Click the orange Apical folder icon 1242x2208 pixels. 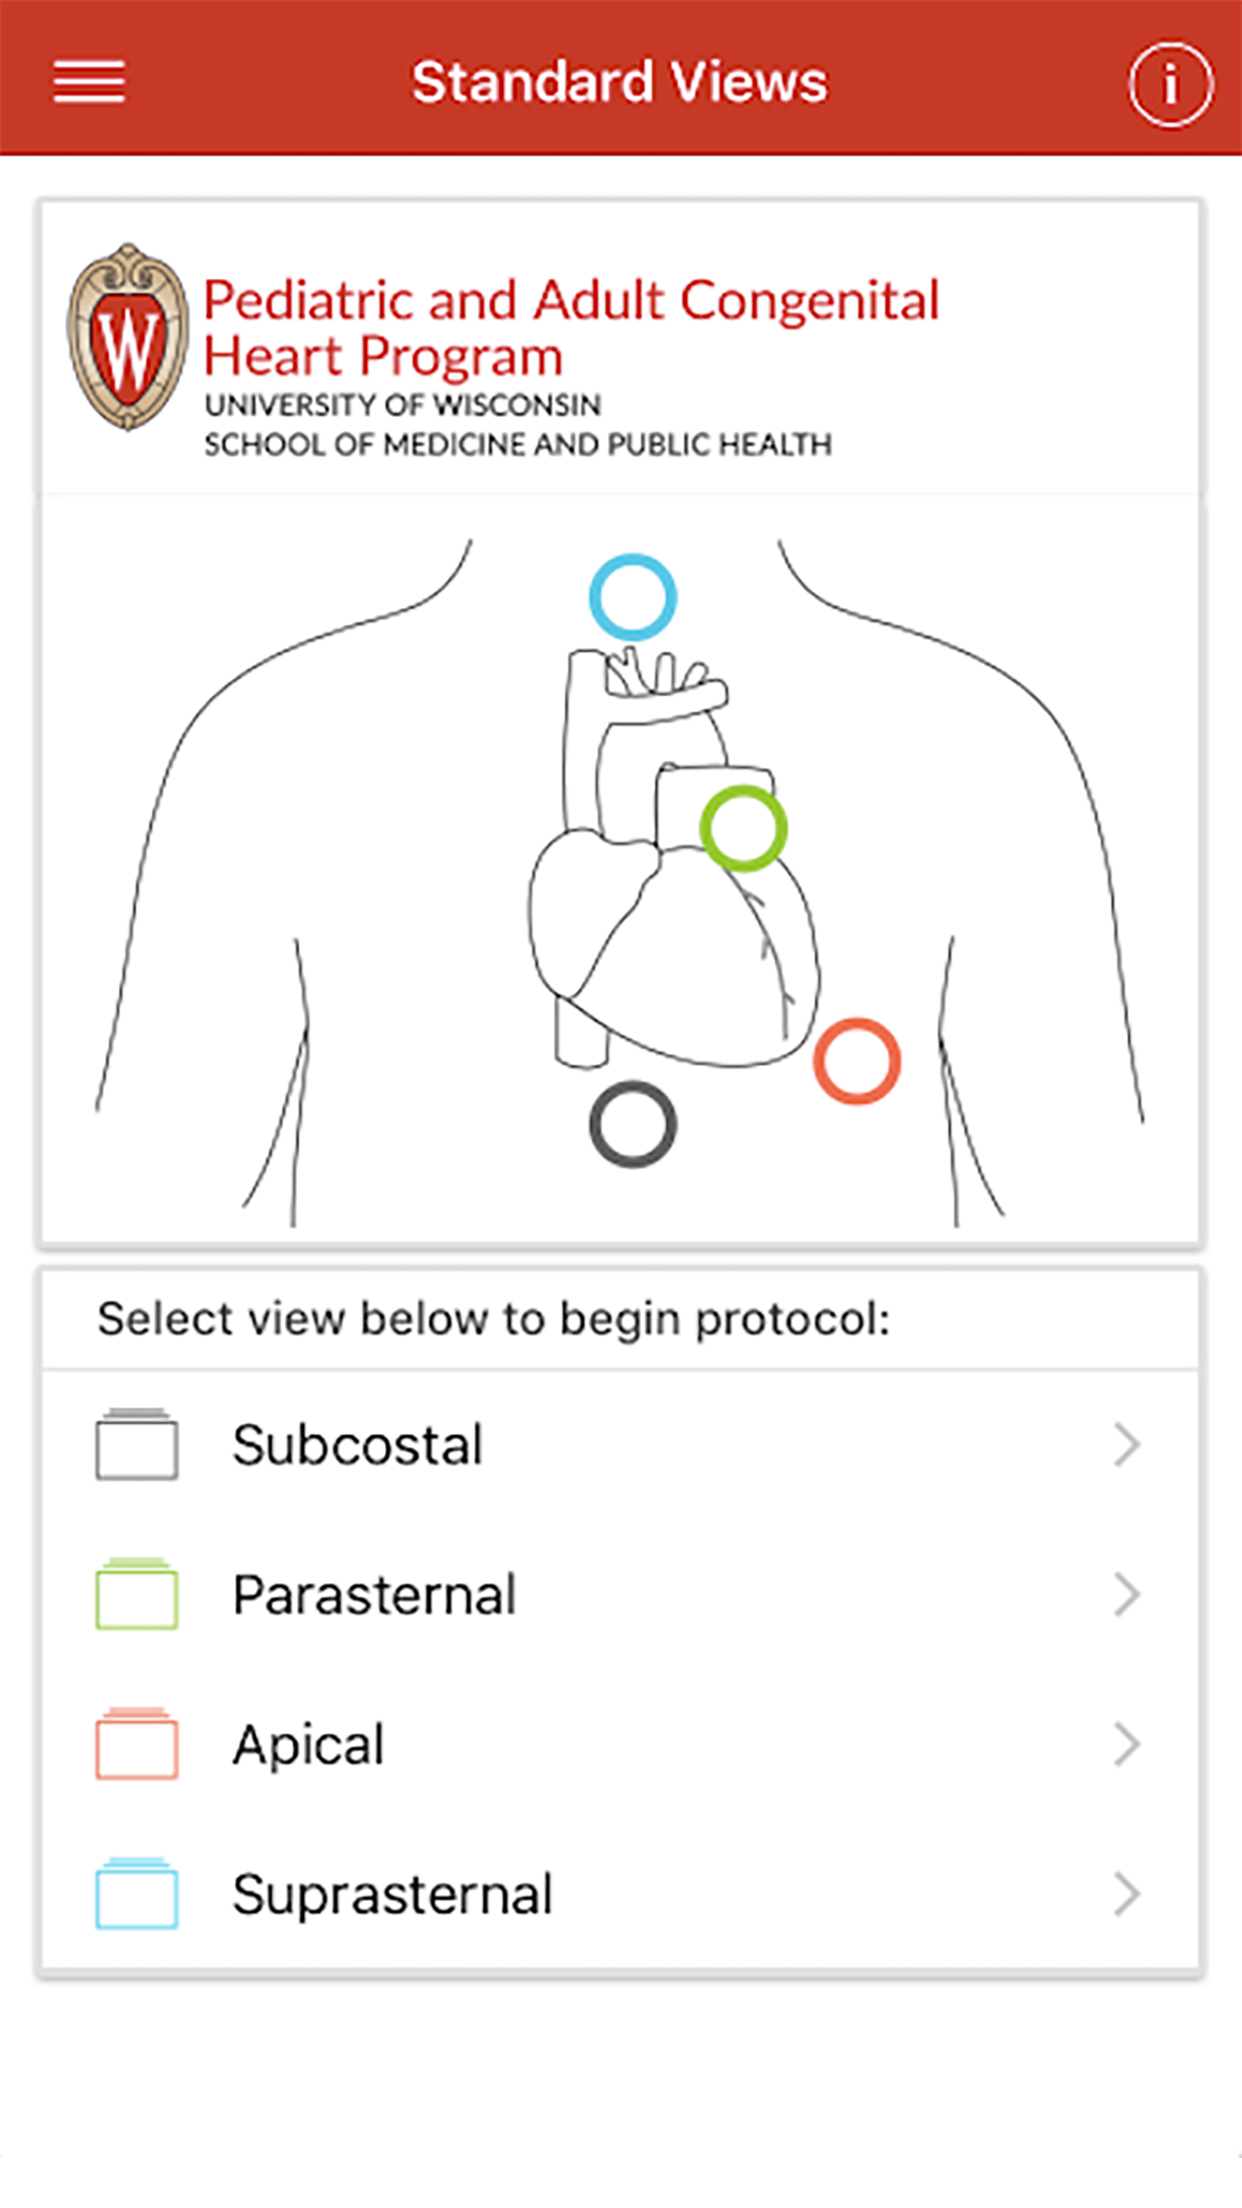(x=137, y=1744)
